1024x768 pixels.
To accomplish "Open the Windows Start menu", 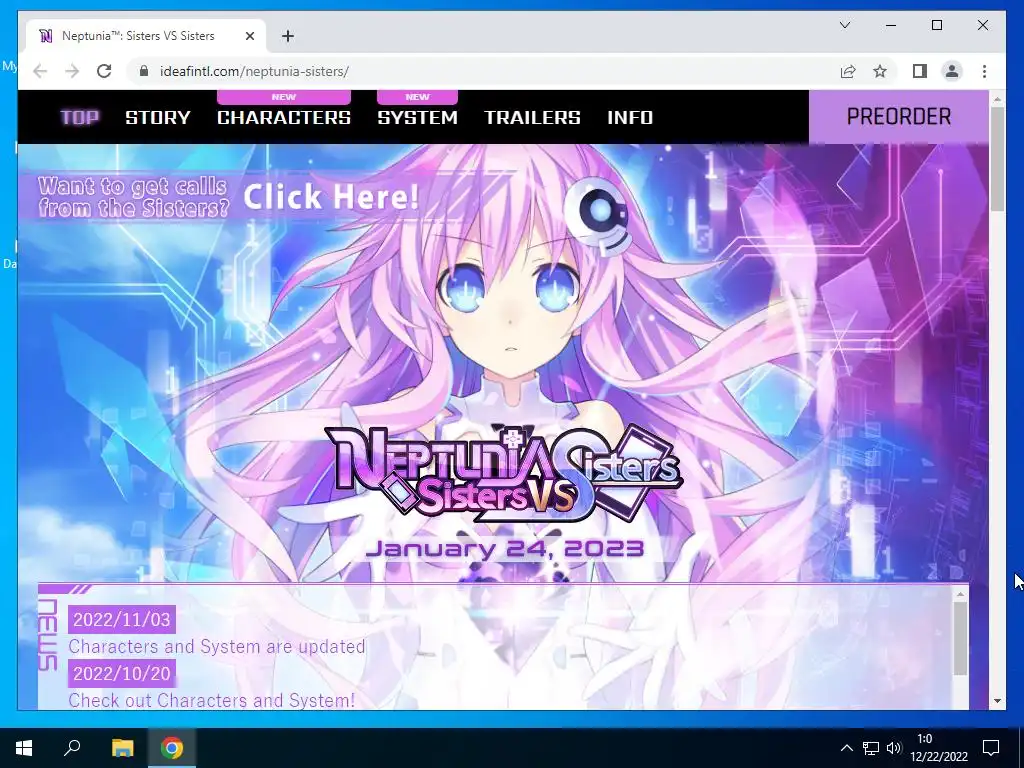I will pos(24,748).
